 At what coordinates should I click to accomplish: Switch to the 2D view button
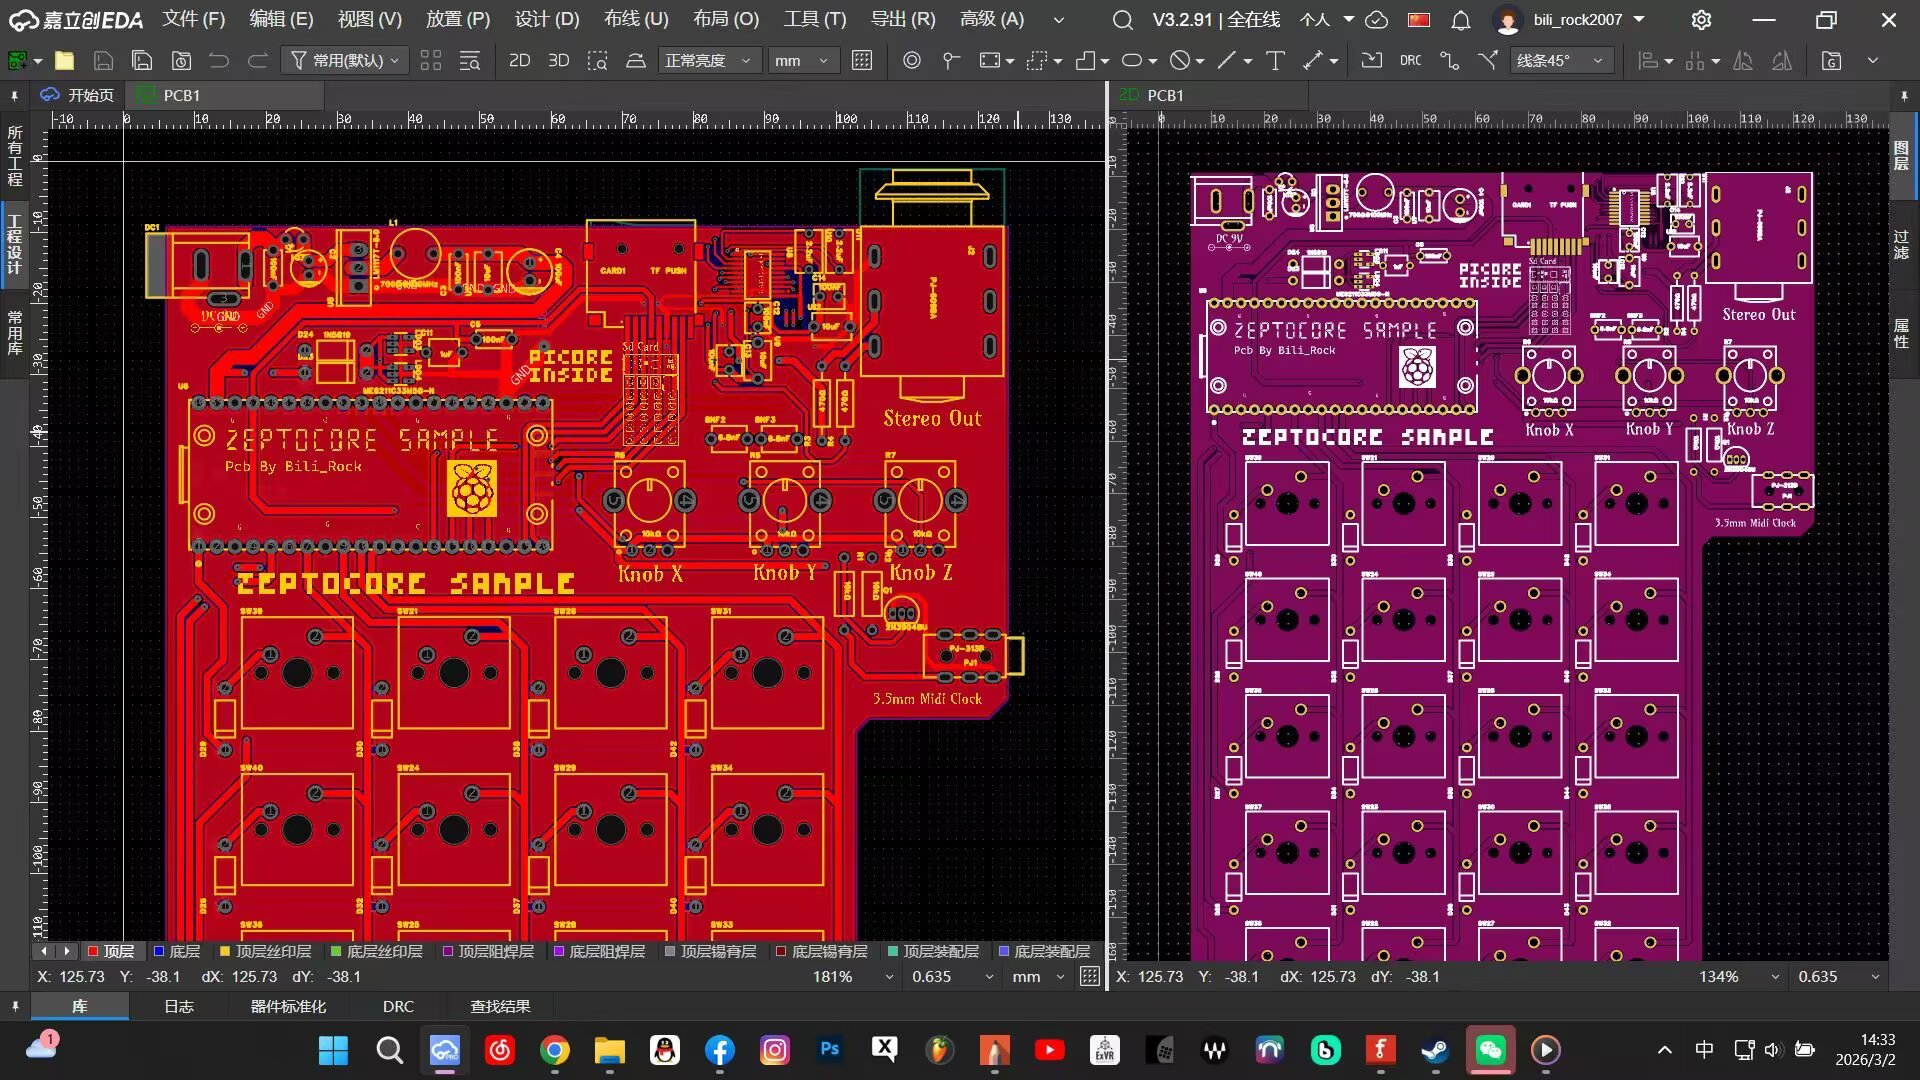[x=519, y=61]
